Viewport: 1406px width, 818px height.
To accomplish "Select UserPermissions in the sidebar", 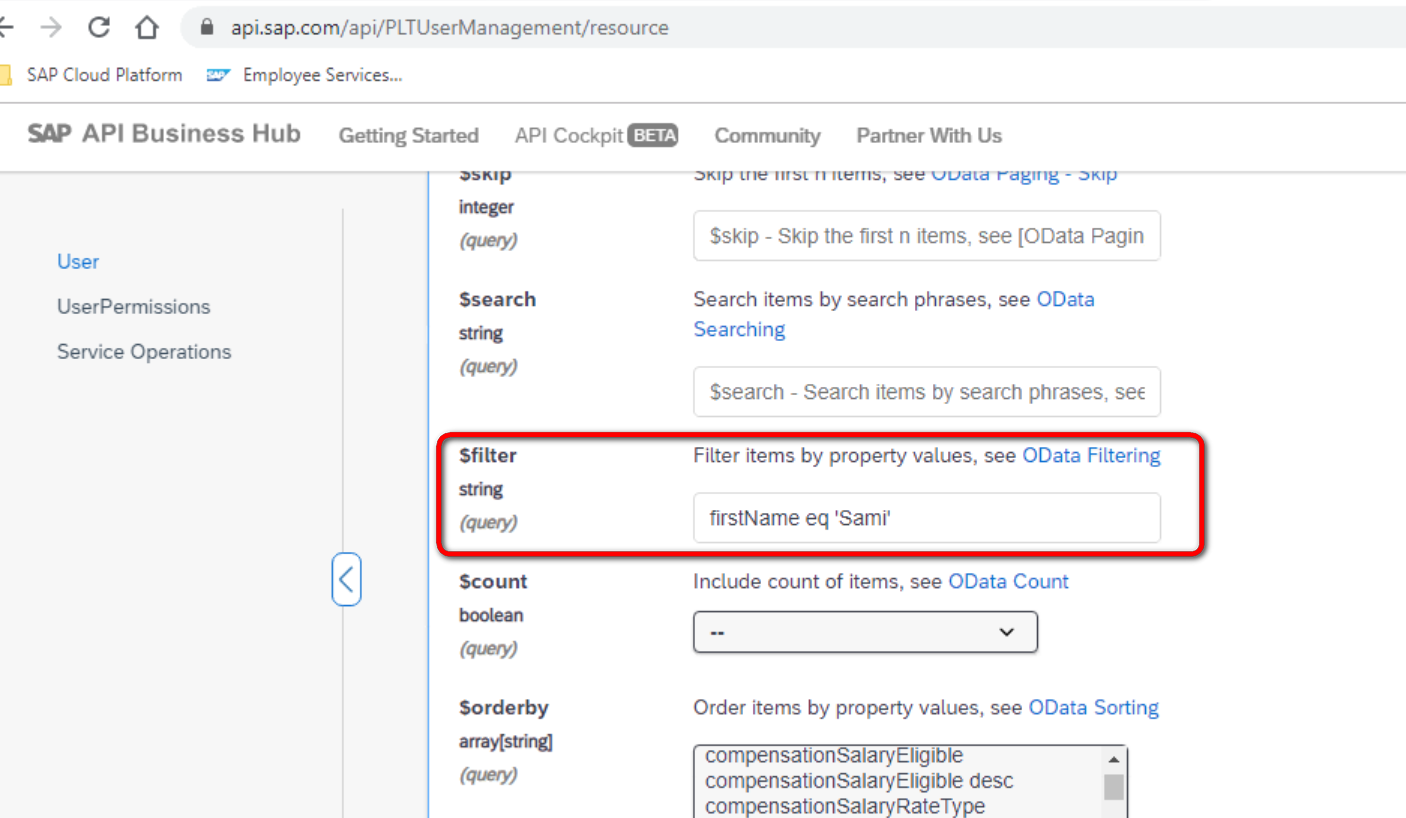I will (x=133, y=306).
